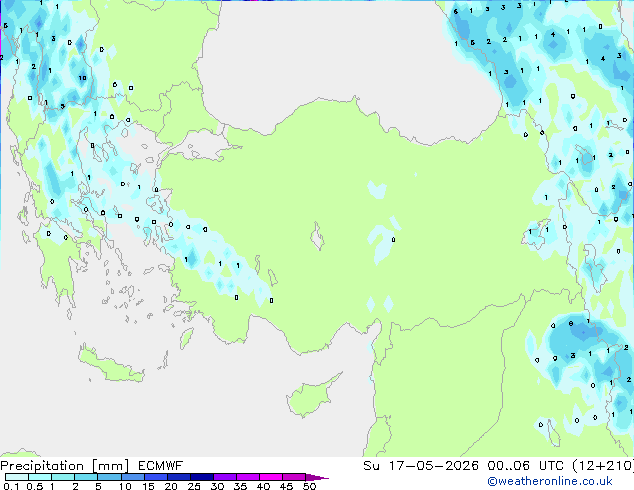
Task: Select the 'Precipitation [mm]' title text
Action: [x=65, y=466]
